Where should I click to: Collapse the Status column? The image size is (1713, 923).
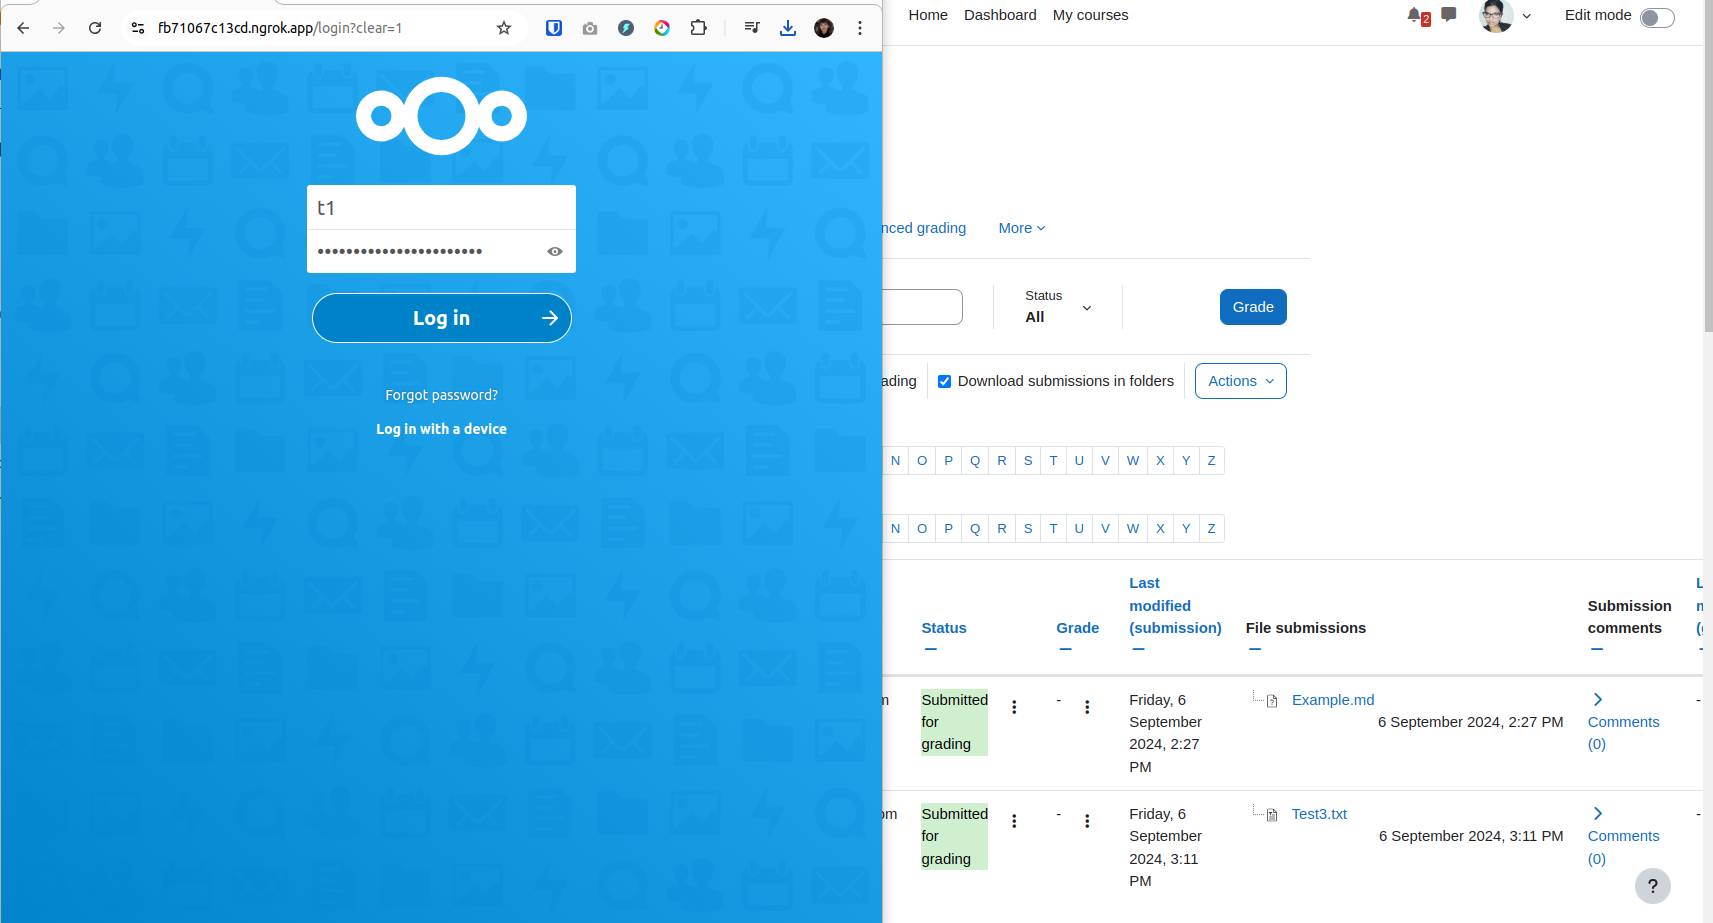pyautogui.click(x=931, y=650)
